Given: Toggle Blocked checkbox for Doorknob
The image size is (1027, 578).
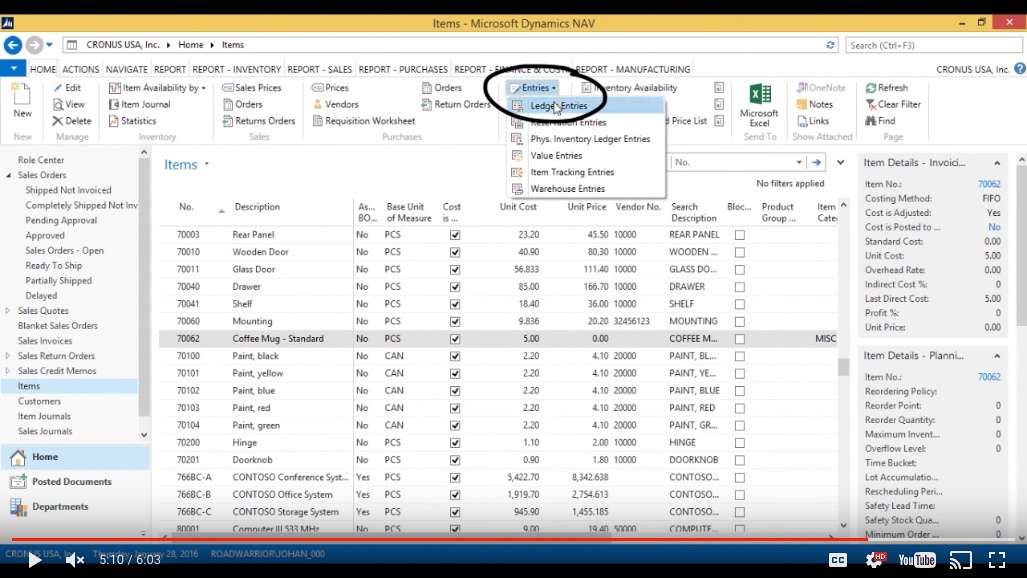Looking at the screenshot, I should point(739,460).
